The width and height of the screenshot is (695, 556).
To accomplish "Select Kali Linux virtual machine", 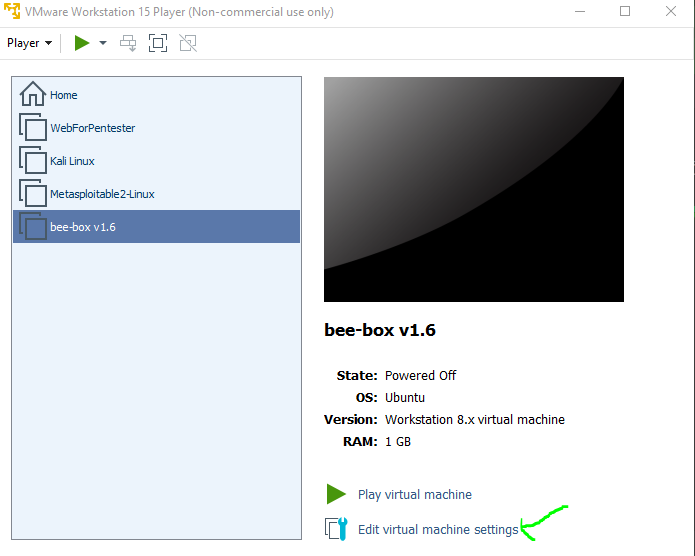I will 156,161.
